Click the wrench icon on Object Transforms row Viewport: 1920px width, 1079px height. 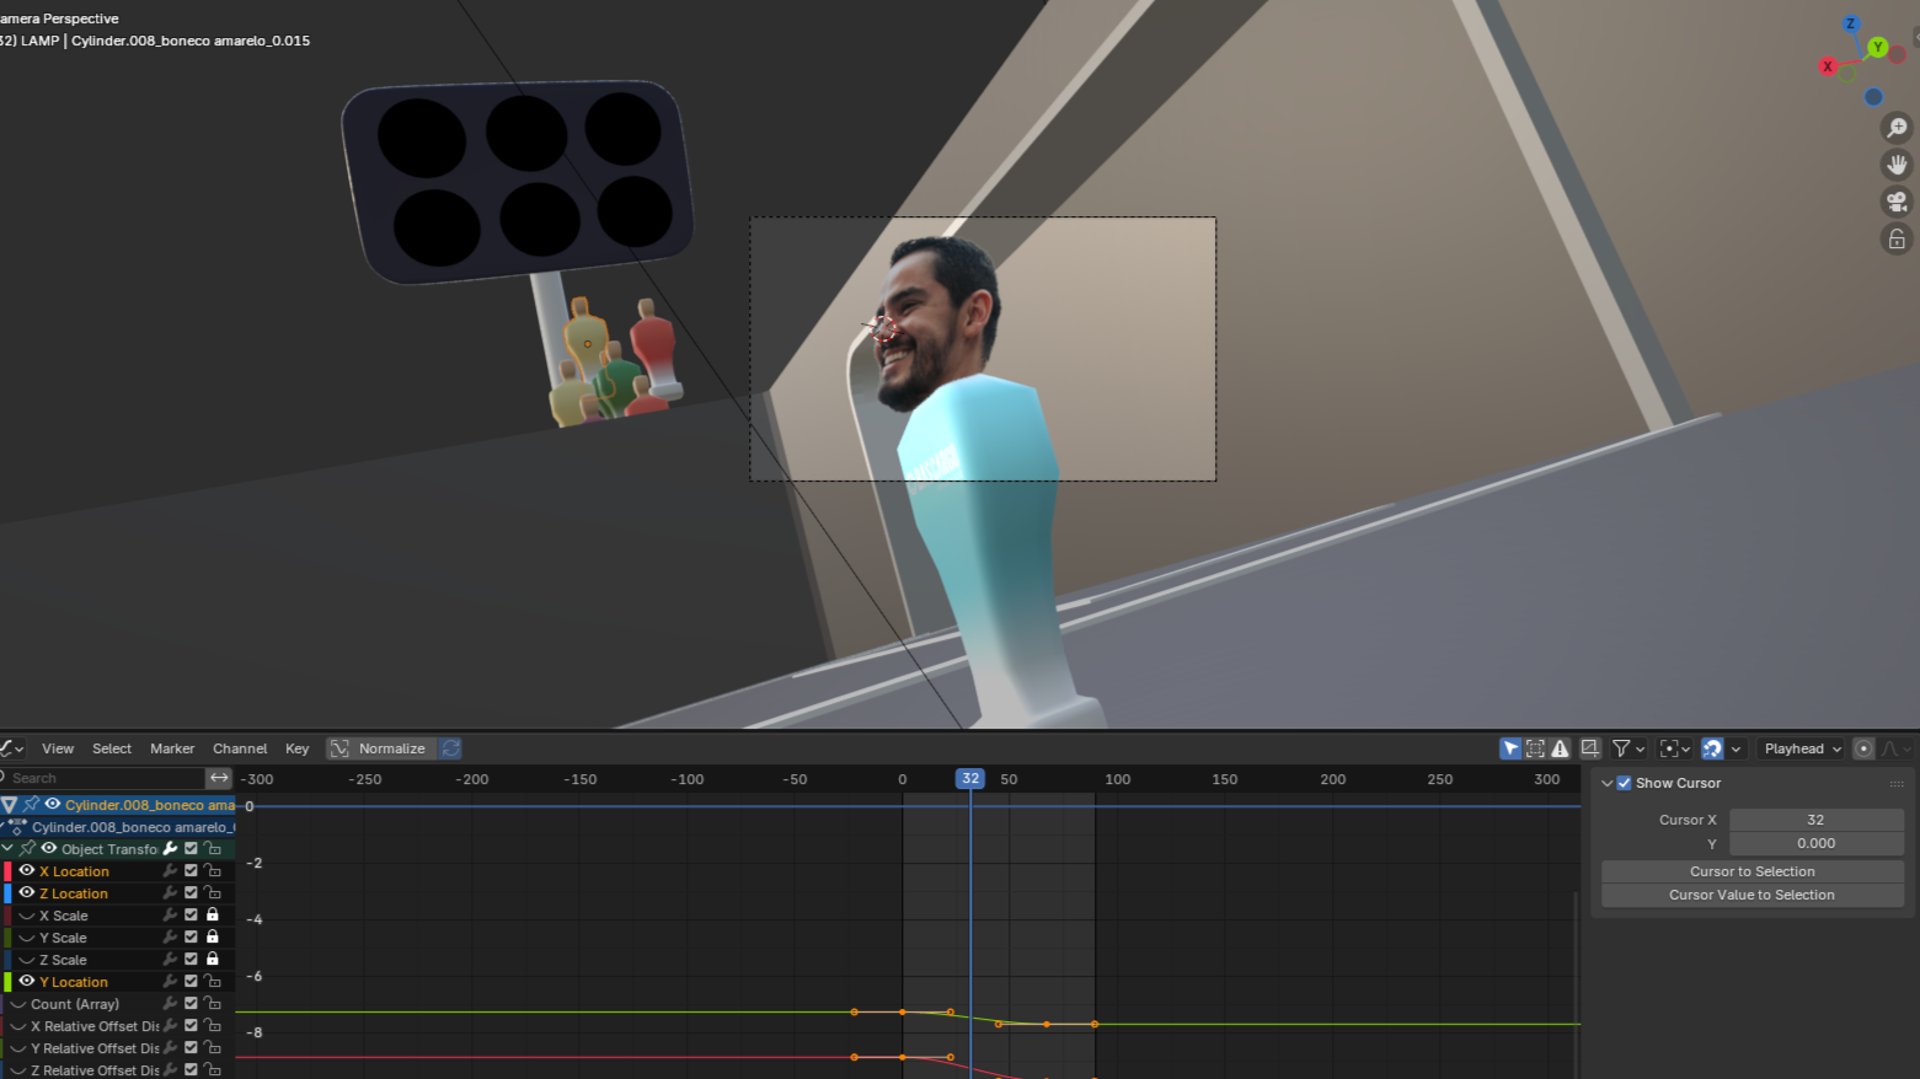click(170, 849)
